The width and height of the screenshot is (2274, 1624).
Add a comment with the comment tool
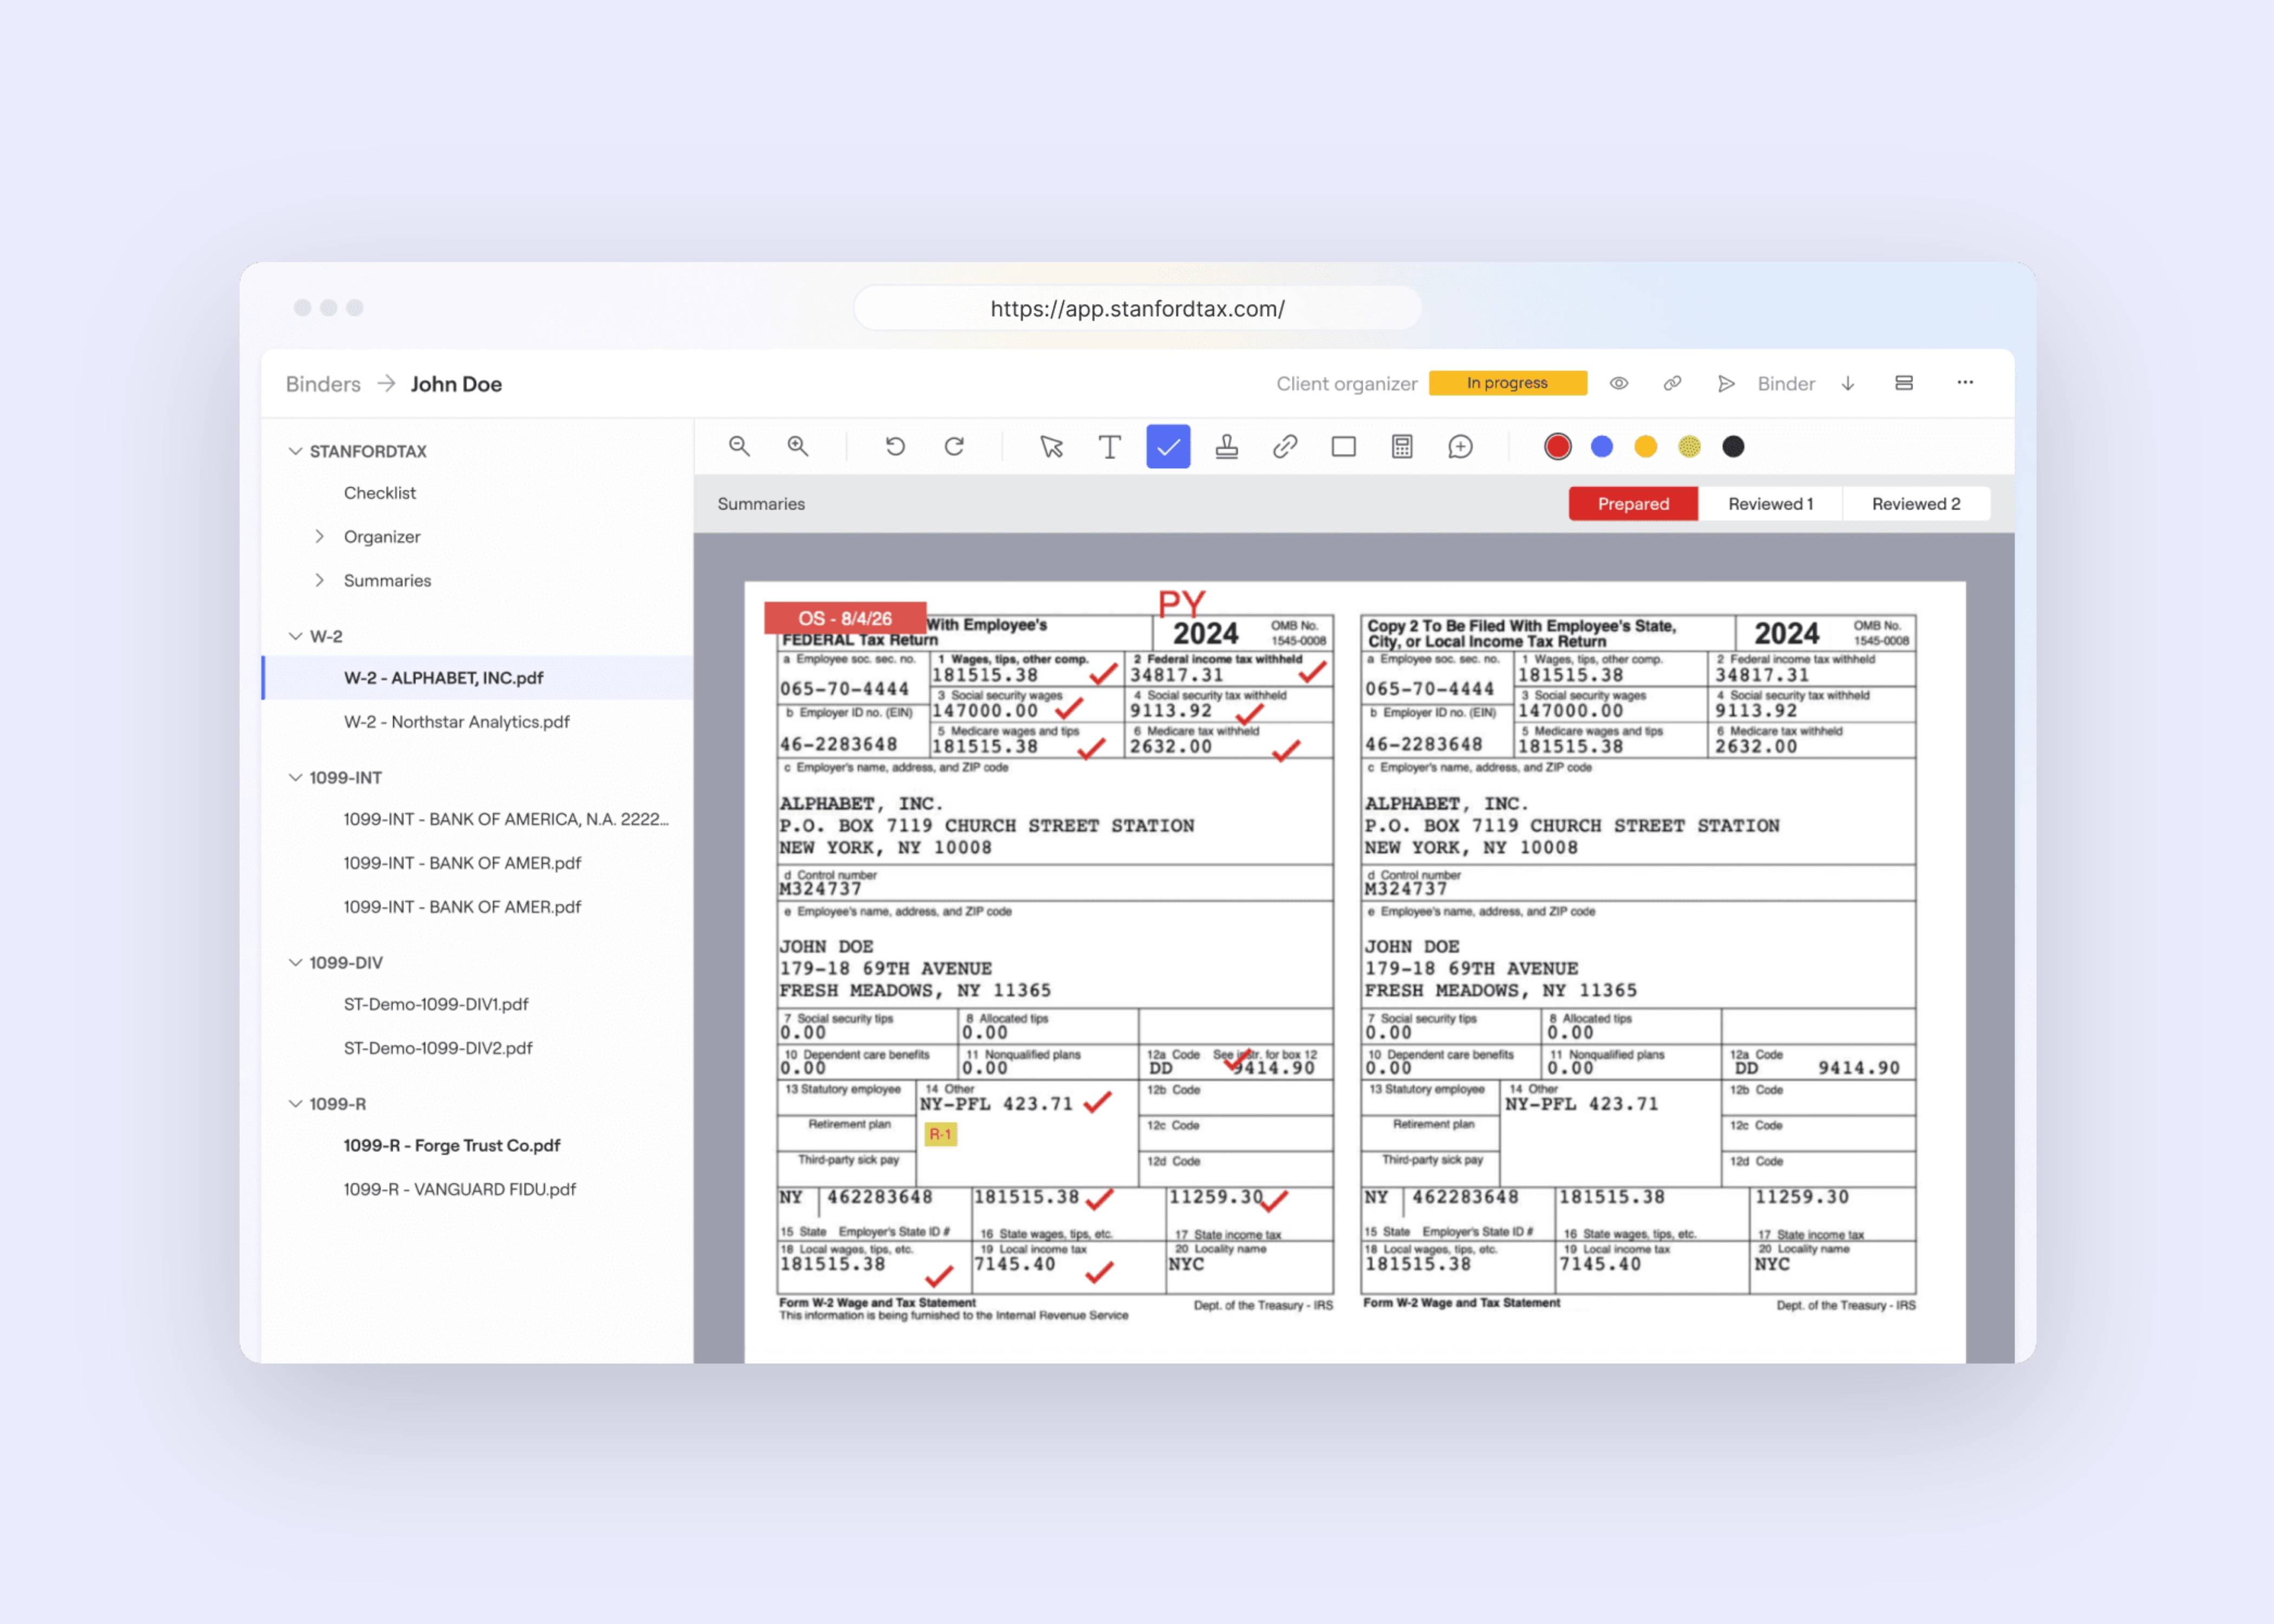[1460, 446]
